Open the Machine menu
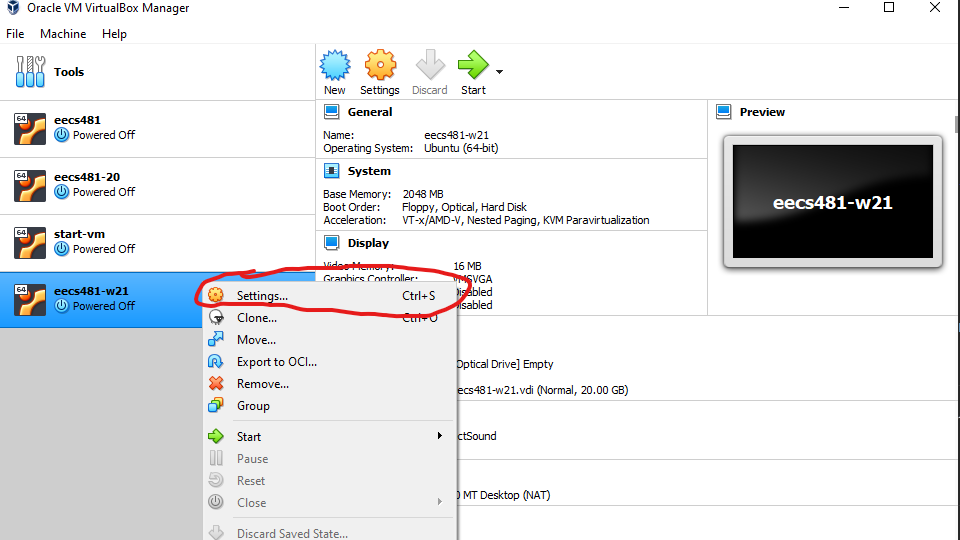 tap(63, 34)
